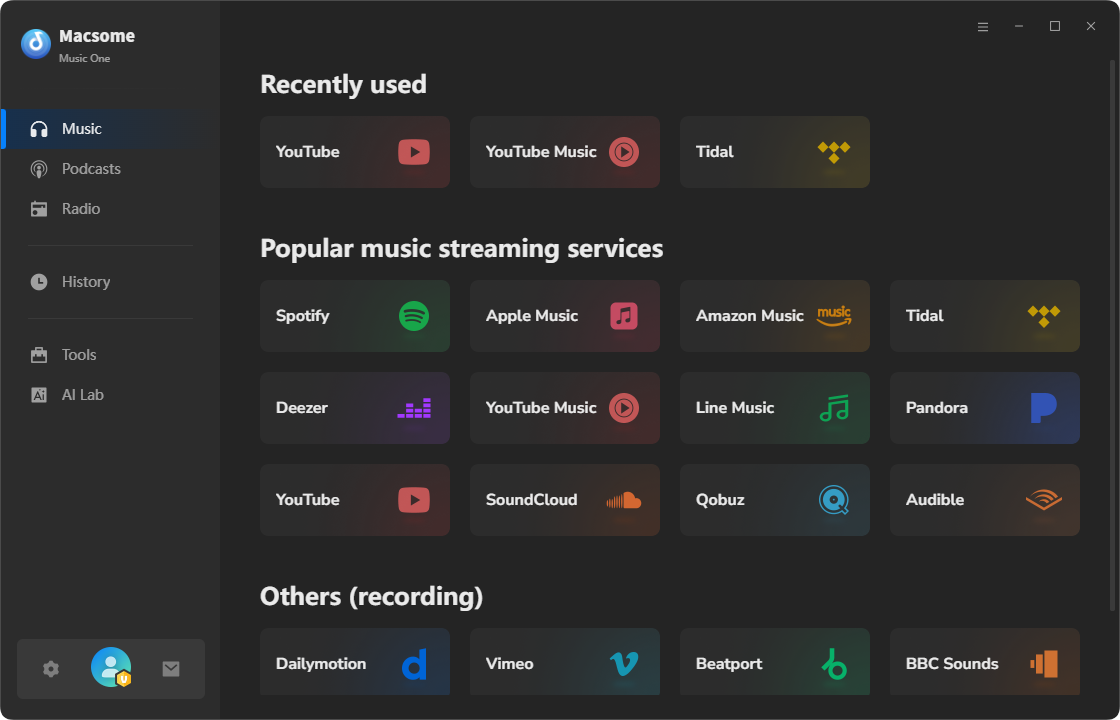The height and width of the screenshot is (720, 1120).
Task: Click the 'Music One' subtitle text
Action: 84,59
